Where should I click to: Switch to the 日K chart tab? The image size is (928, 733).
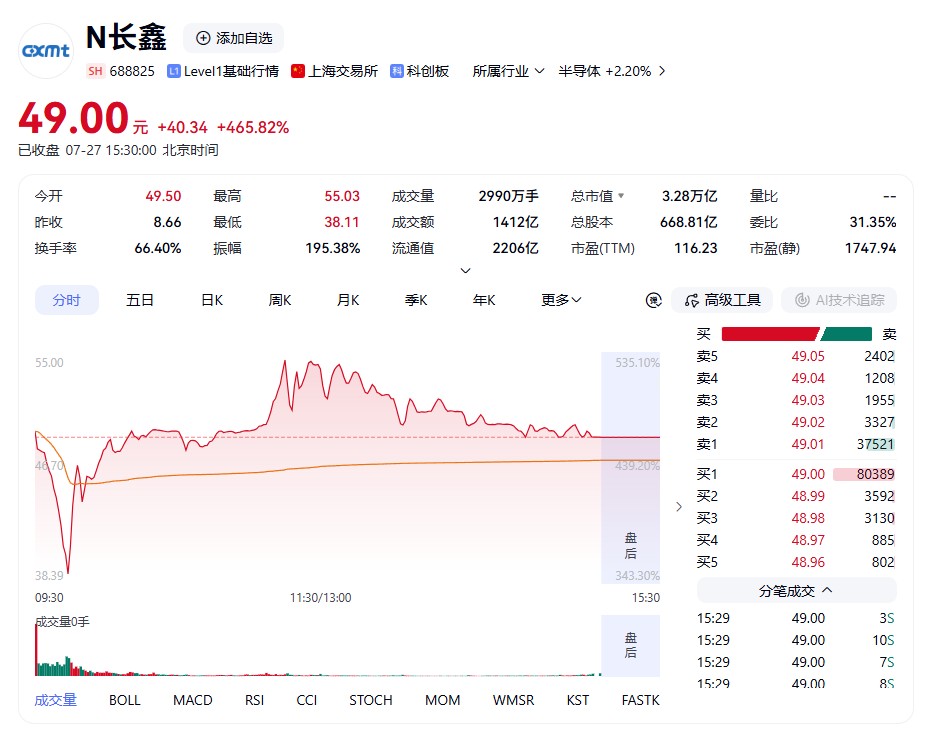[x=212, y=301]
